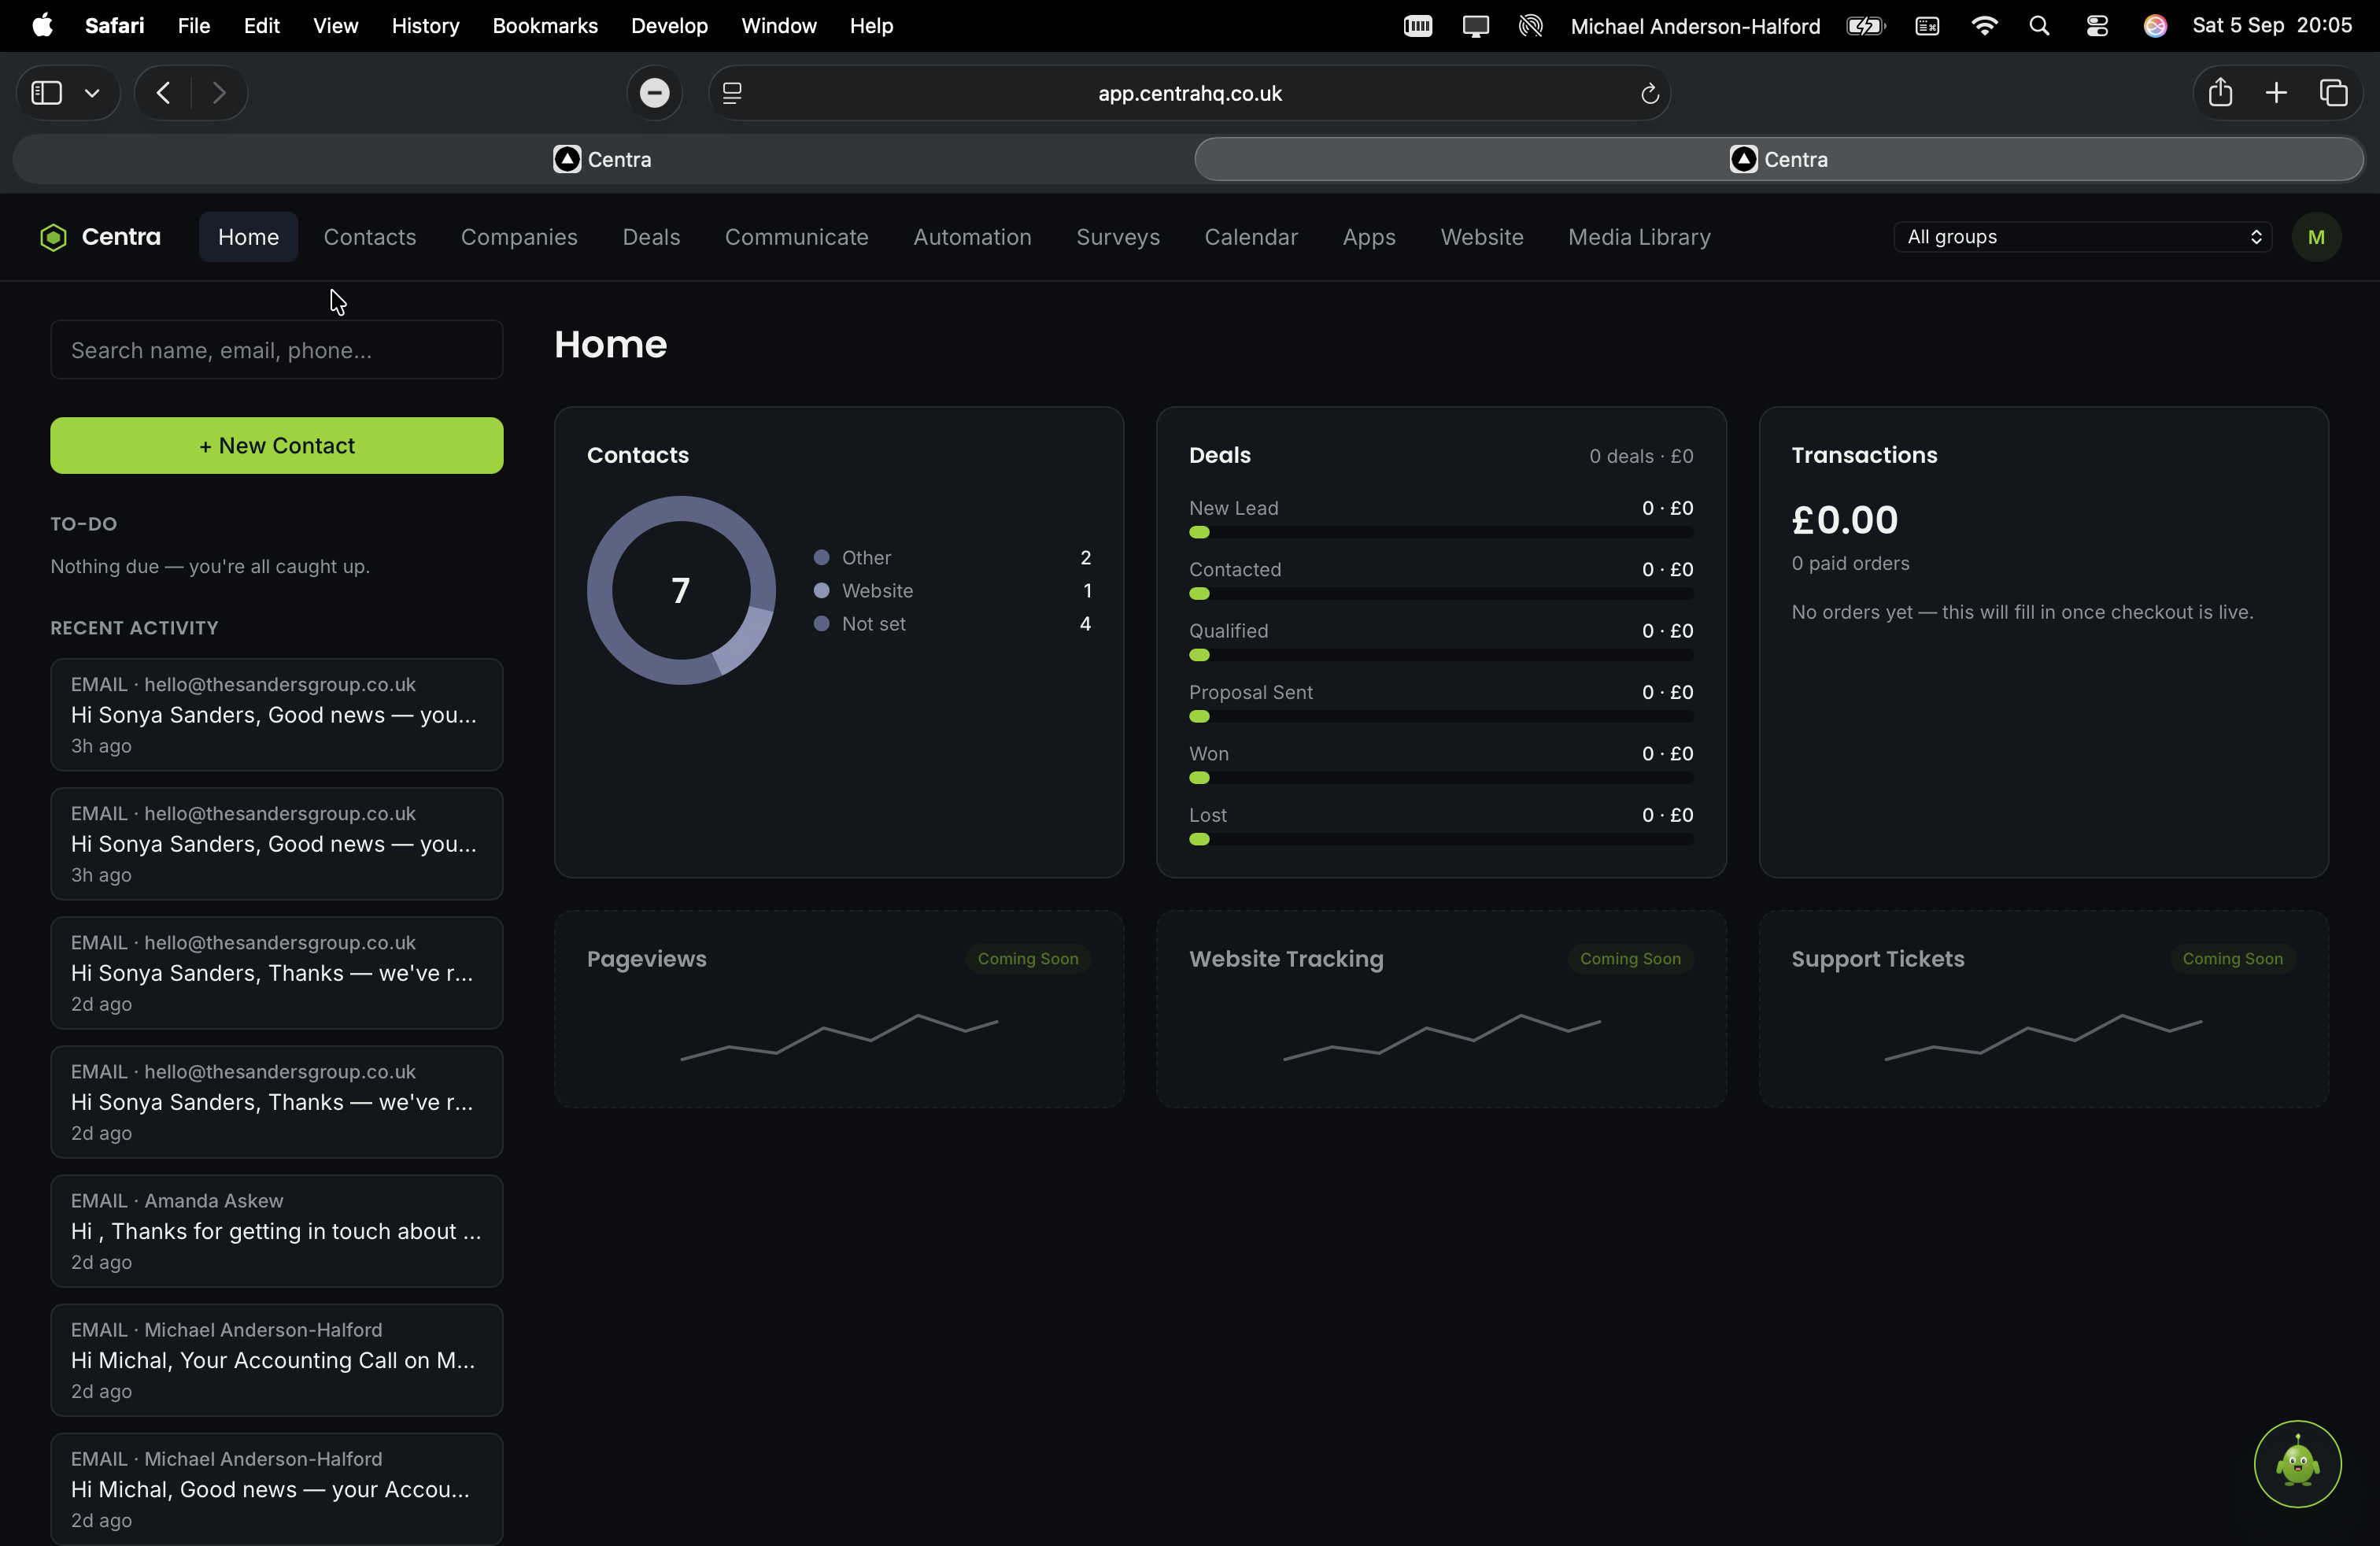
Task: Open a new tab with plus icon
Action: 2276,93
